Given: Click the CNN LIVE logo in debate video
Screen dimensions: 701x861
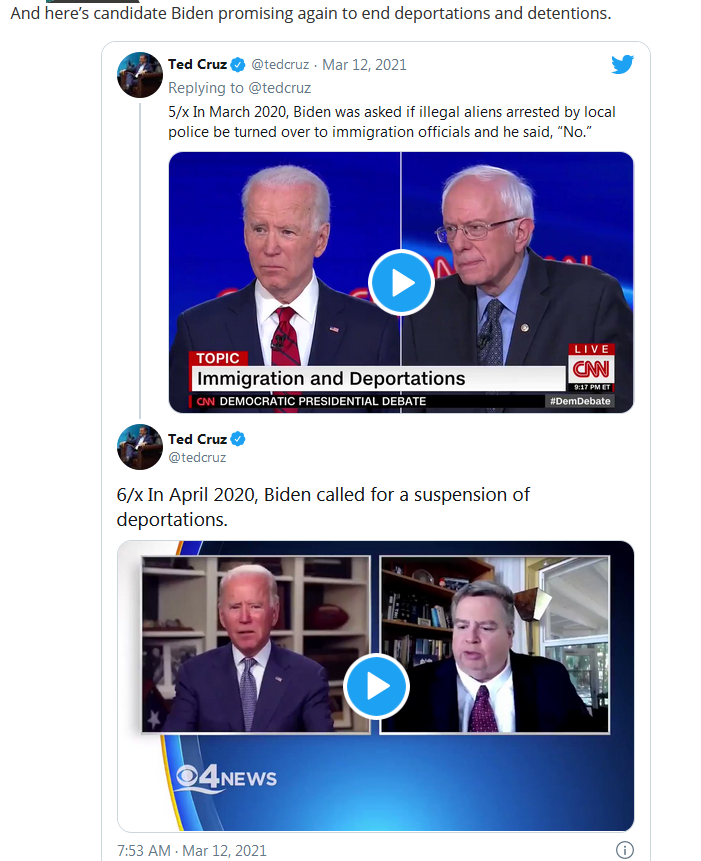Looking at the screenshot, I should tap(591, 366).
